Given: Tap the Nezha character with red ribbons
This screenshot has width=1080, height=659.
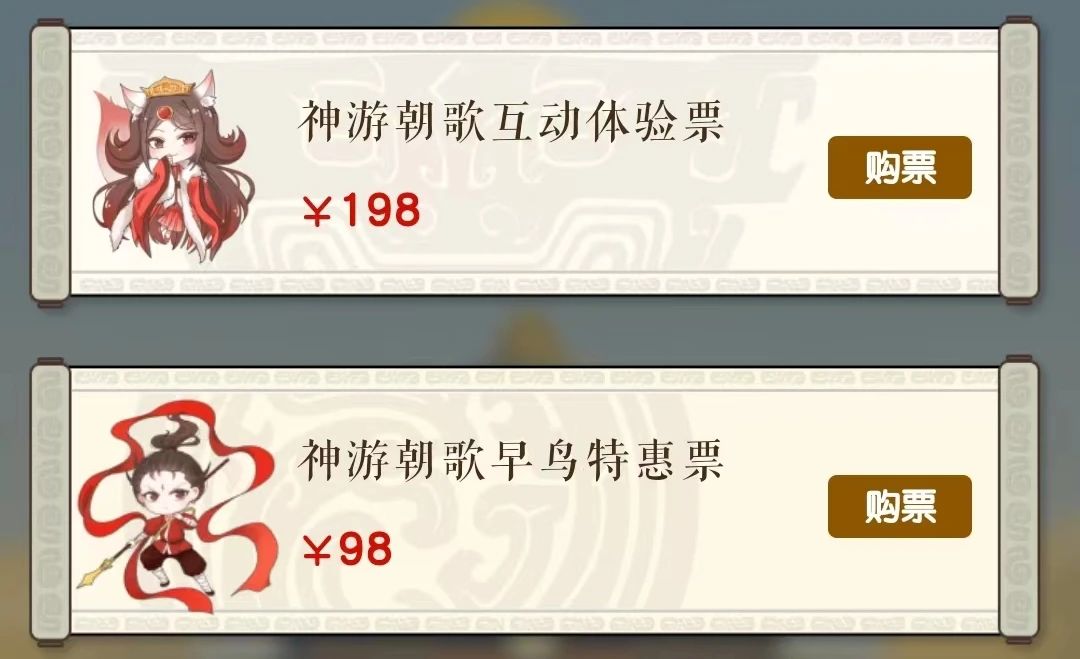Looking at the screenshot, I should pyautogui.click(x=178, y=506).
